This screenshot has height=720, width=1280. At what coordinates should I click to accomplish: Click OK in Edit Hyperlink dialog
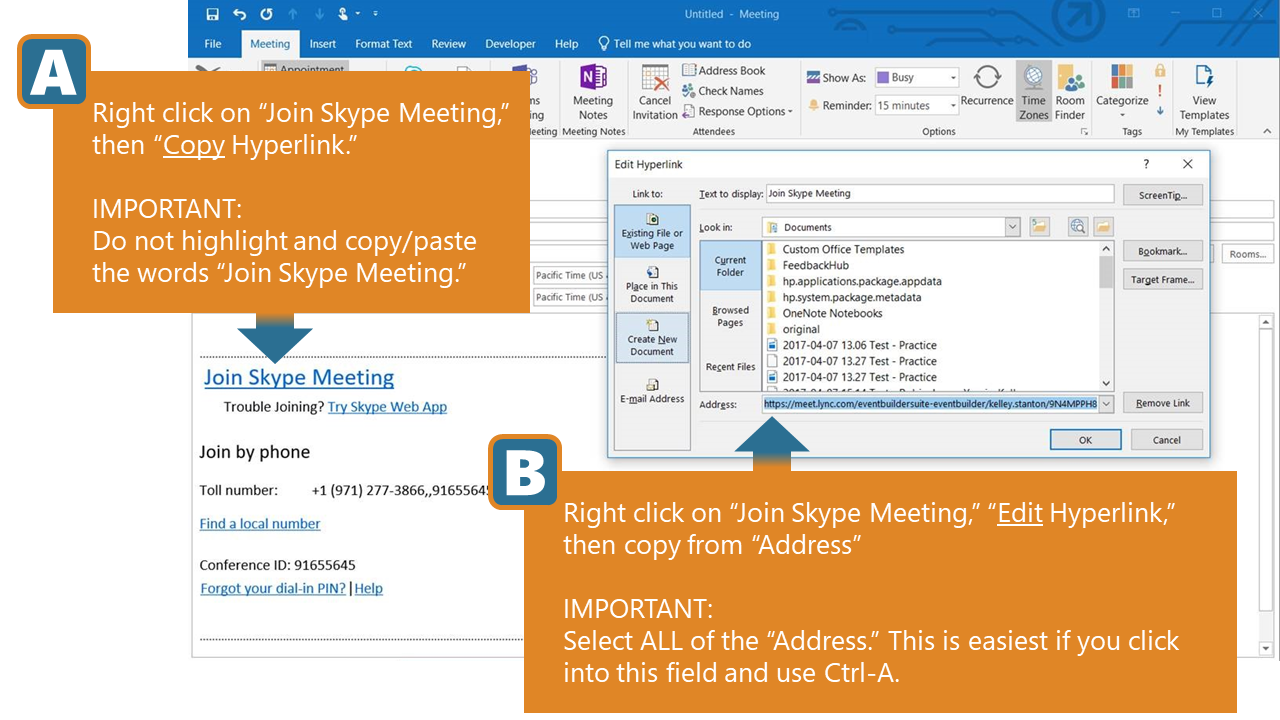[1085, 440]
